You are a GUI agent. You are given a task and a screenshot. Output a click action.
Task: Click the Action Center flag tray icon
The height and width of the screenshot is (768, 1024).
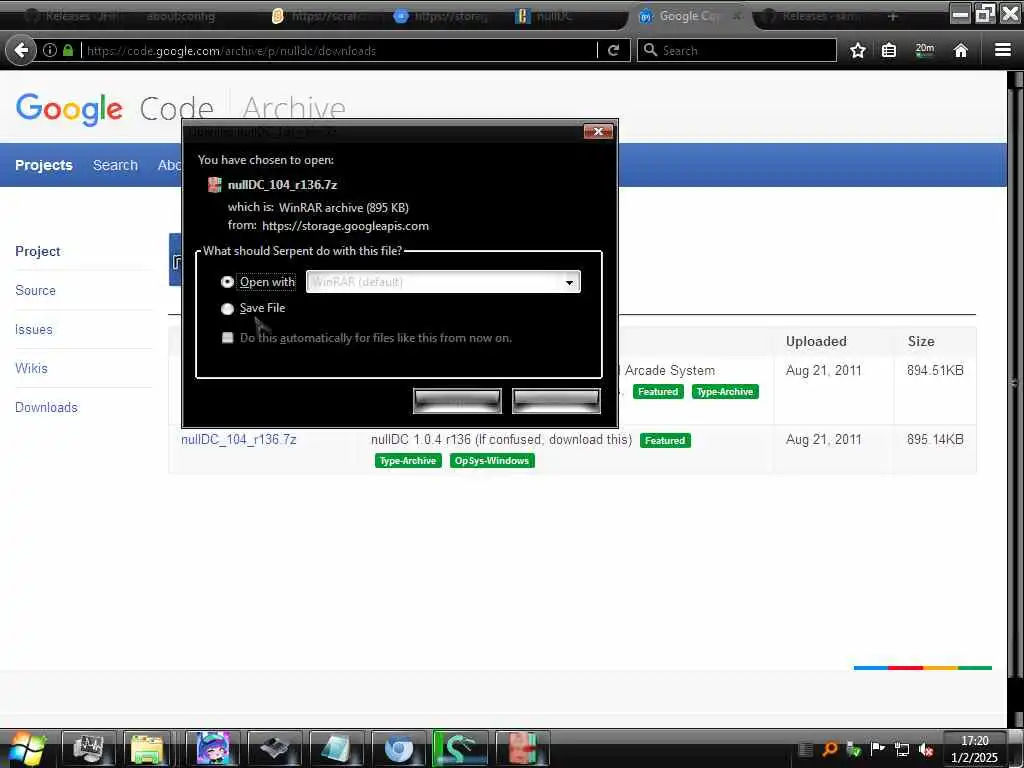click(x=877, y=749)
